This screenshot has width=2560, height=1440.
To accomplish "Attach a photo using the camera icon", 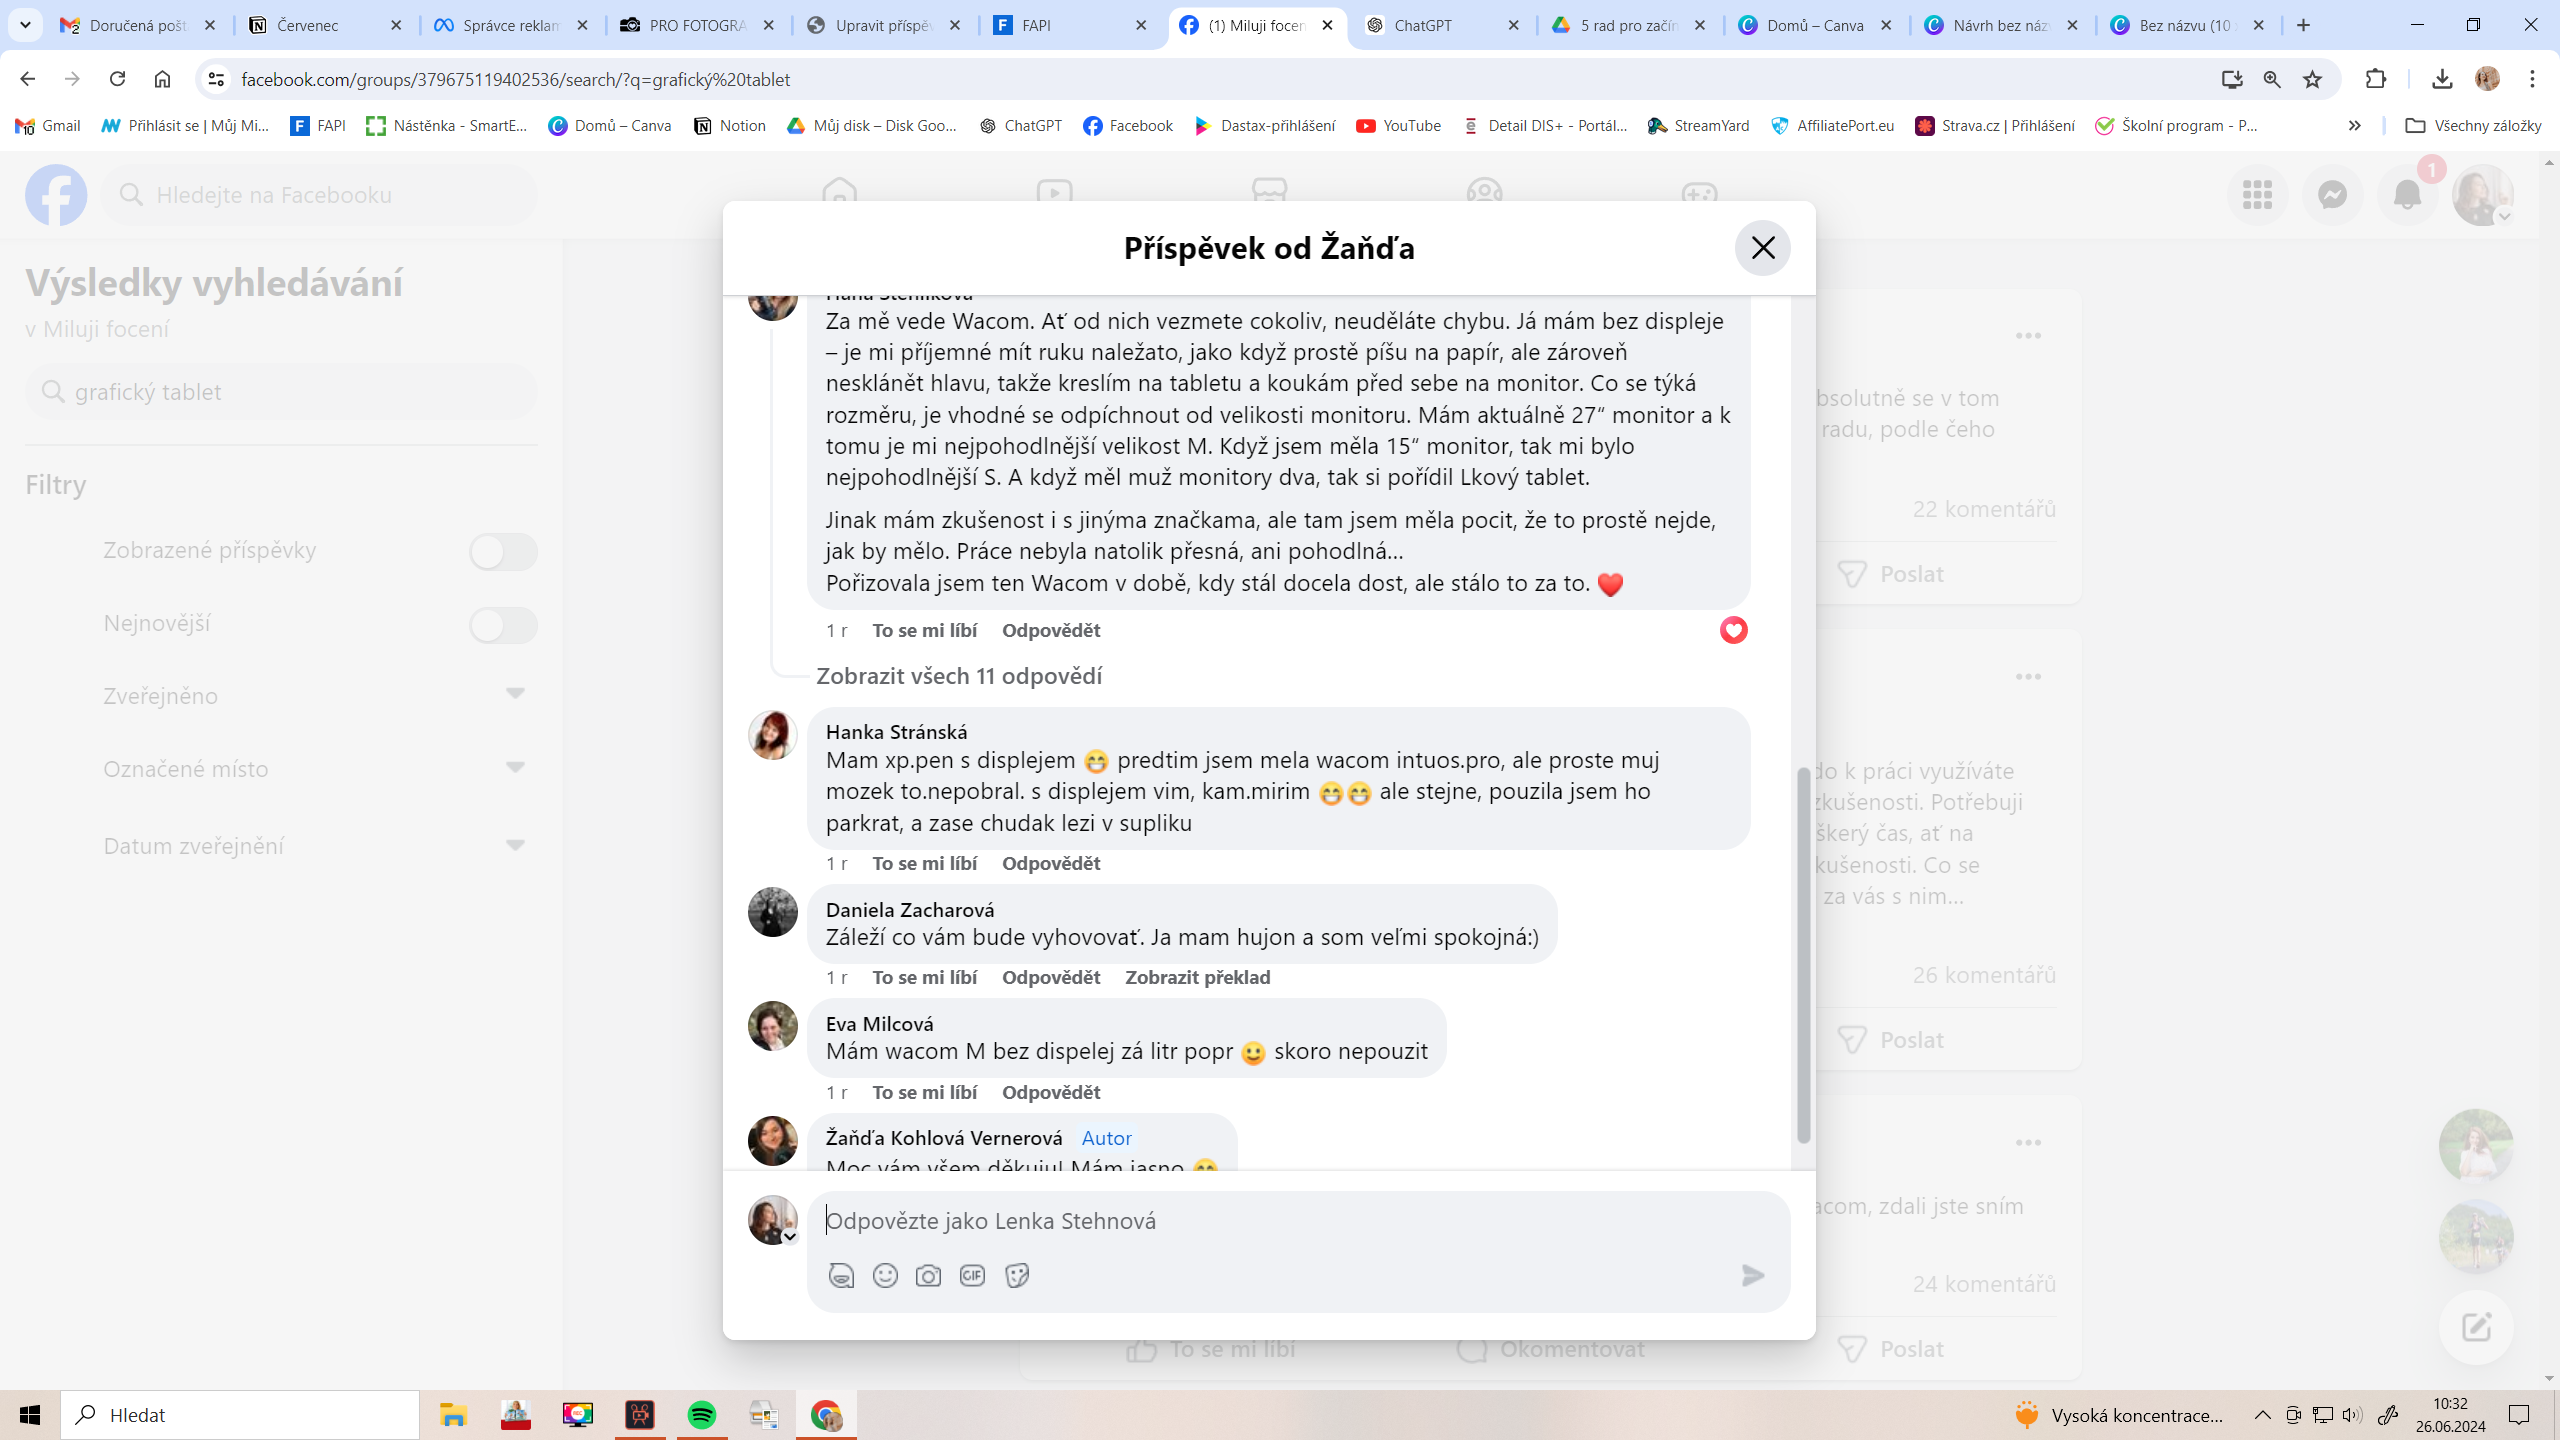I will tap(928, 1275).
